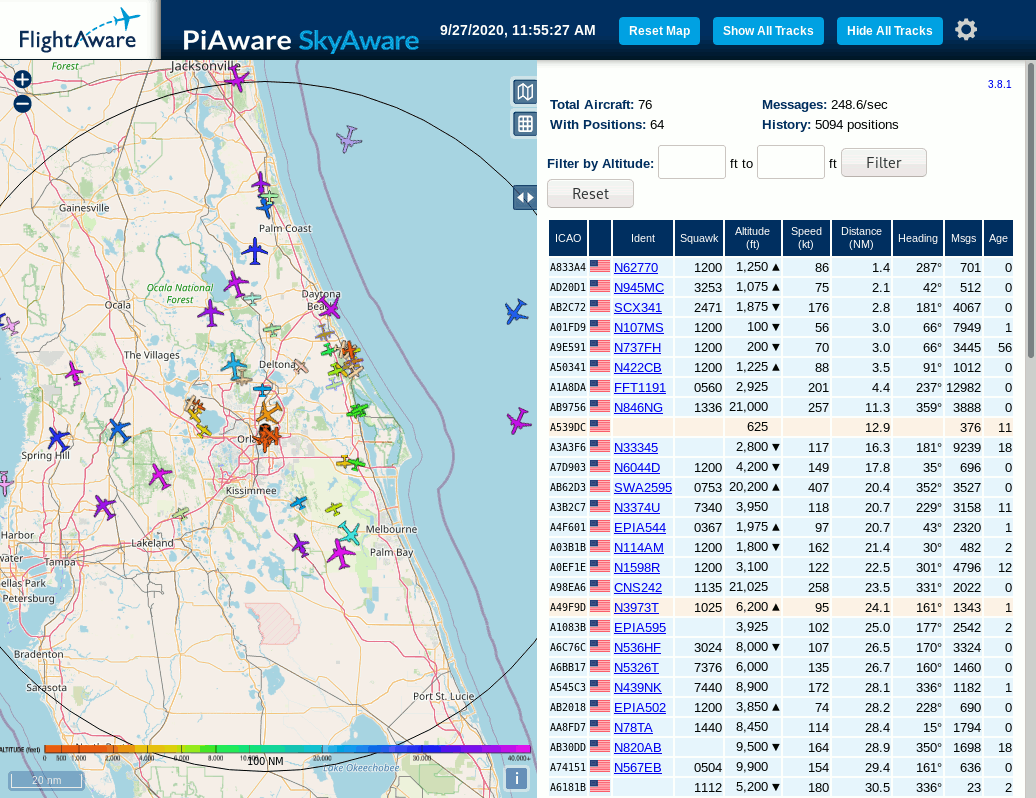Select the lavender aircraft offshore north of Palm Coast

point(348,139)
